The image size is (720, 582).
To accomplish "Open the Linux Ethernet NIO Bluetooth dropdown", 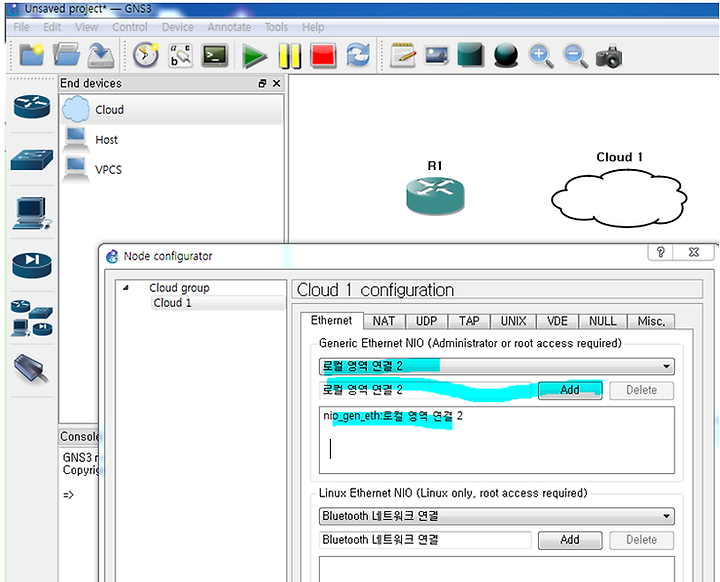I will pos(496,516).
